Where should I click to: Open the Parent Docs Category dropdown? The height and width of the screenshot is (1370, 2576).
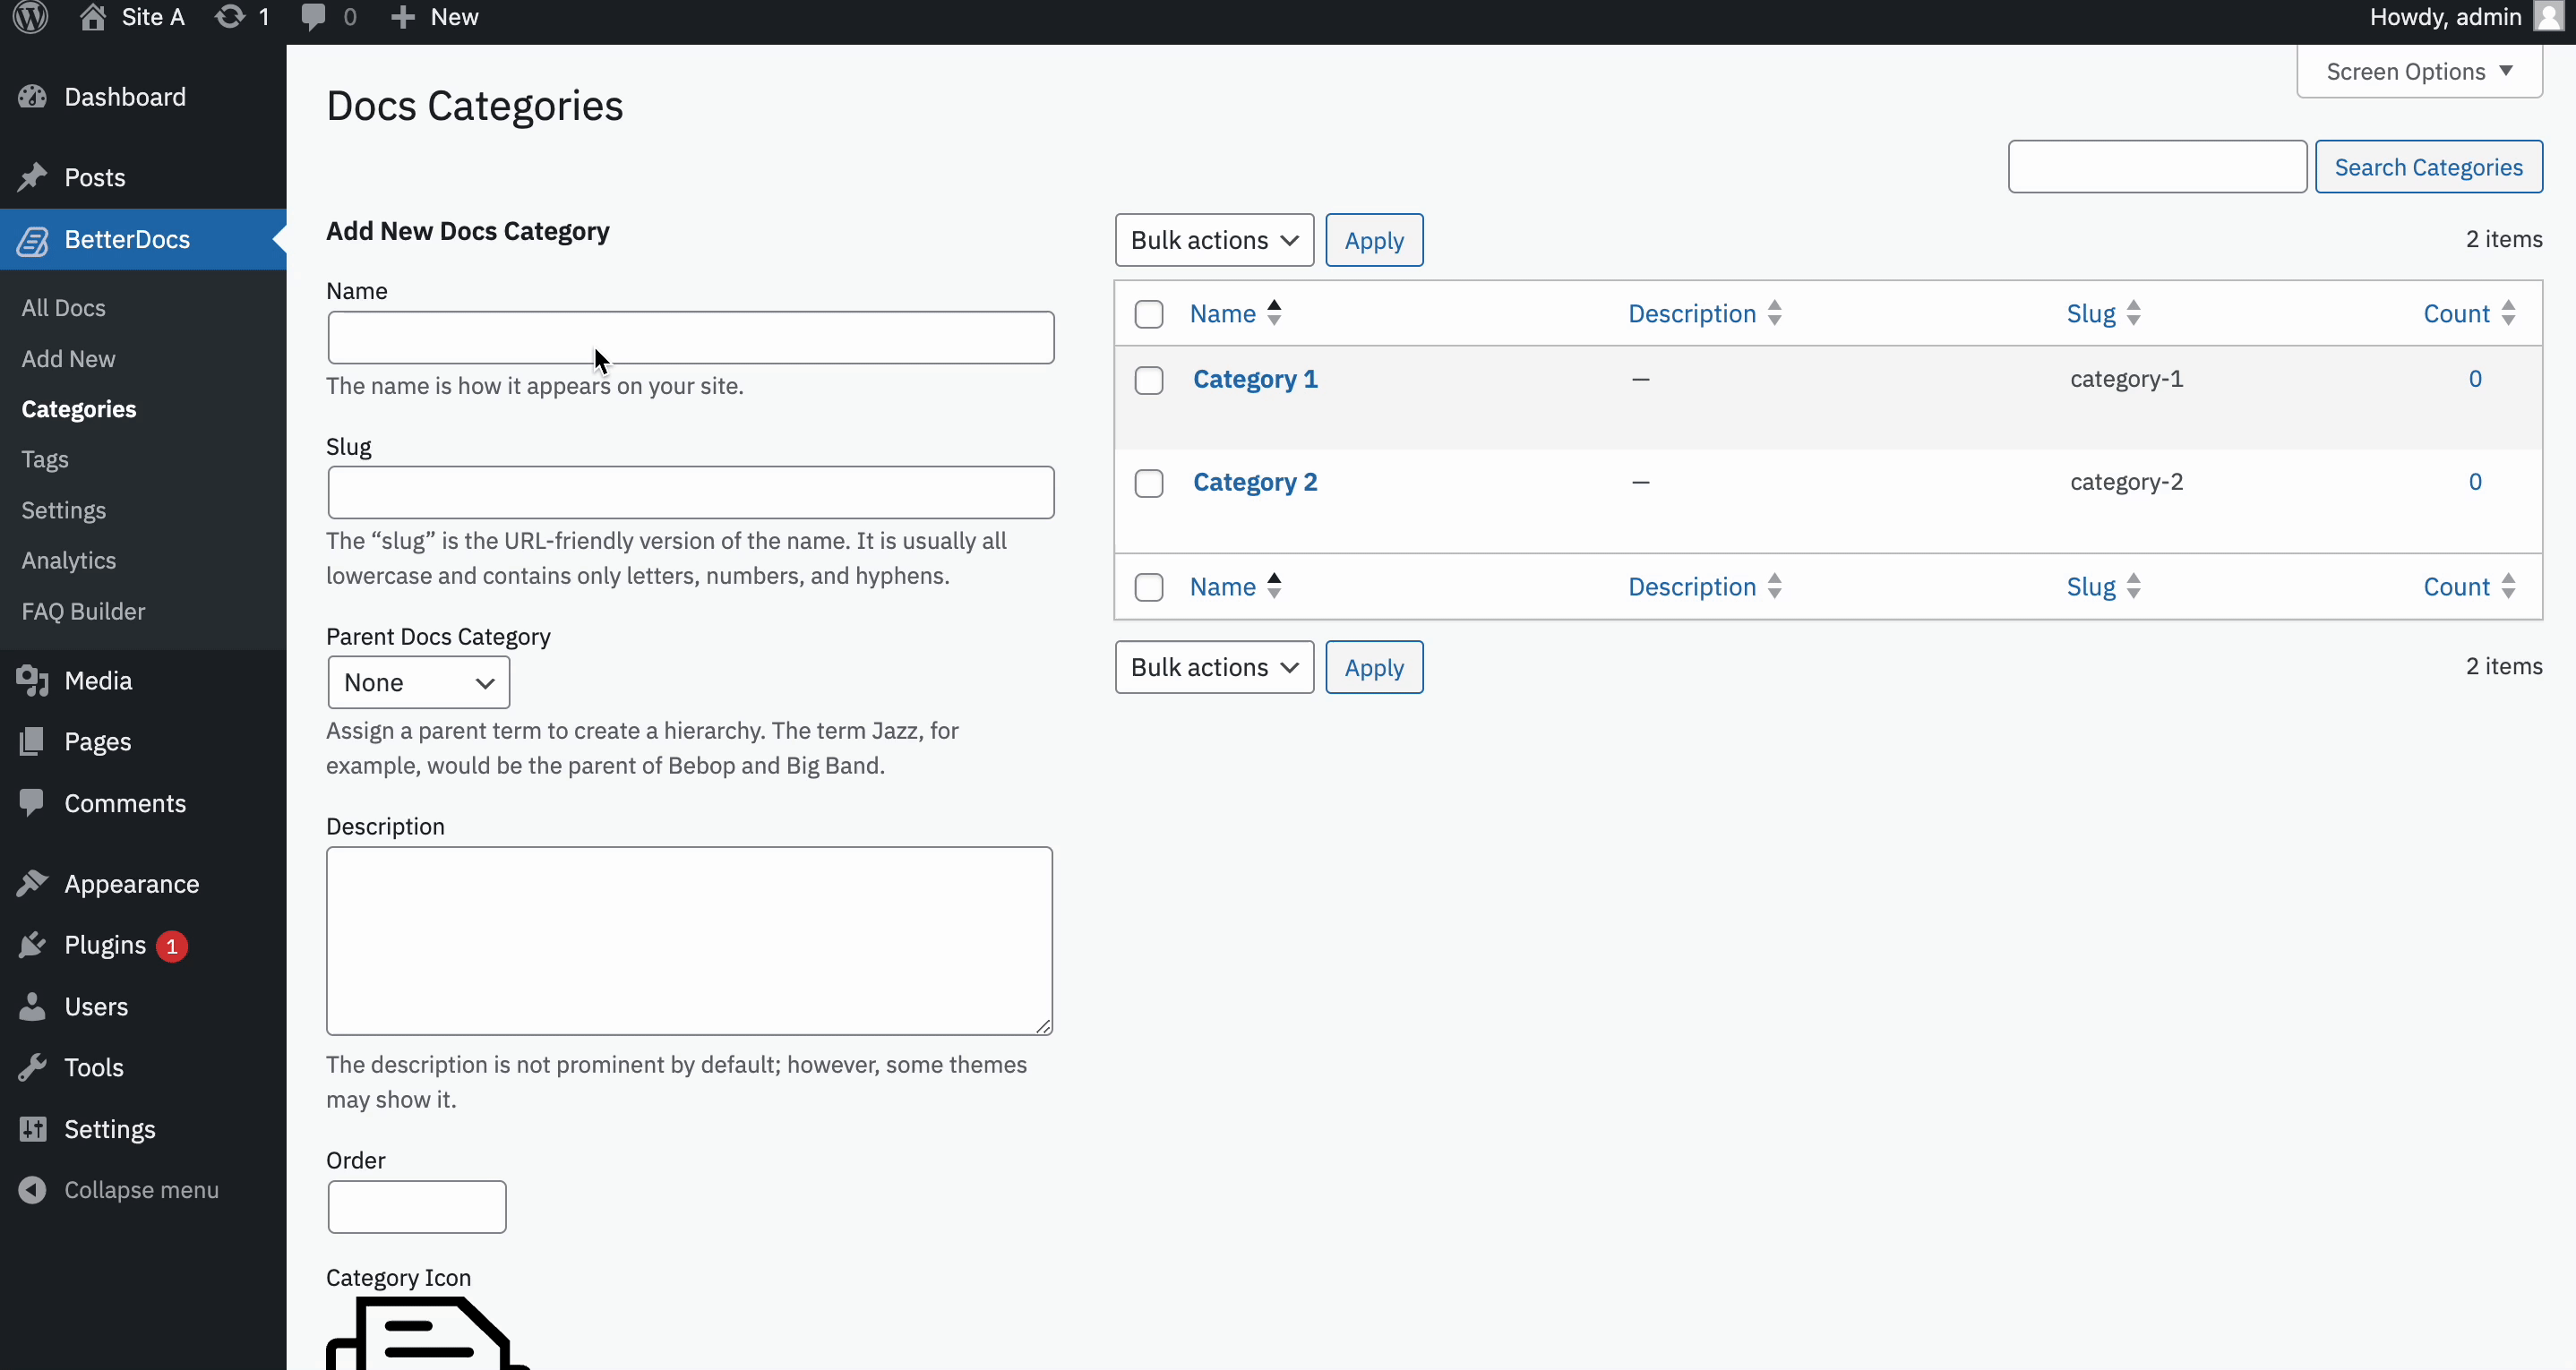click(418, 682)
